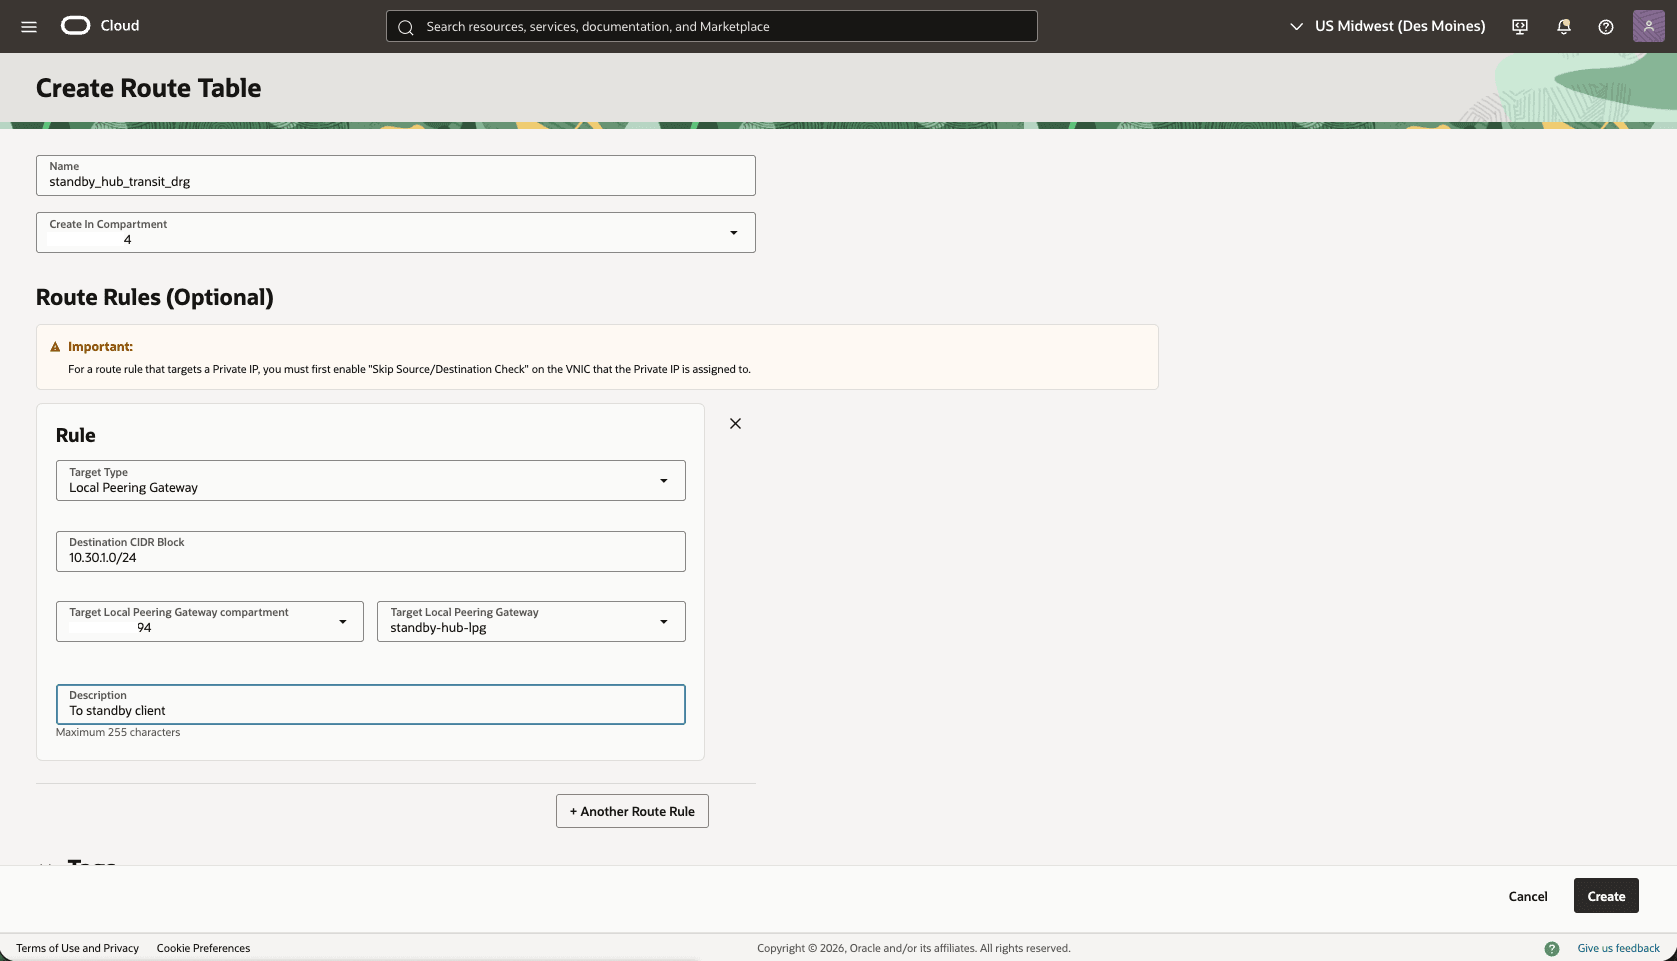Open the region selector US Midwest (Des Moines)
Viewport: 1677px width, 961px height.
click(1386, 26)
